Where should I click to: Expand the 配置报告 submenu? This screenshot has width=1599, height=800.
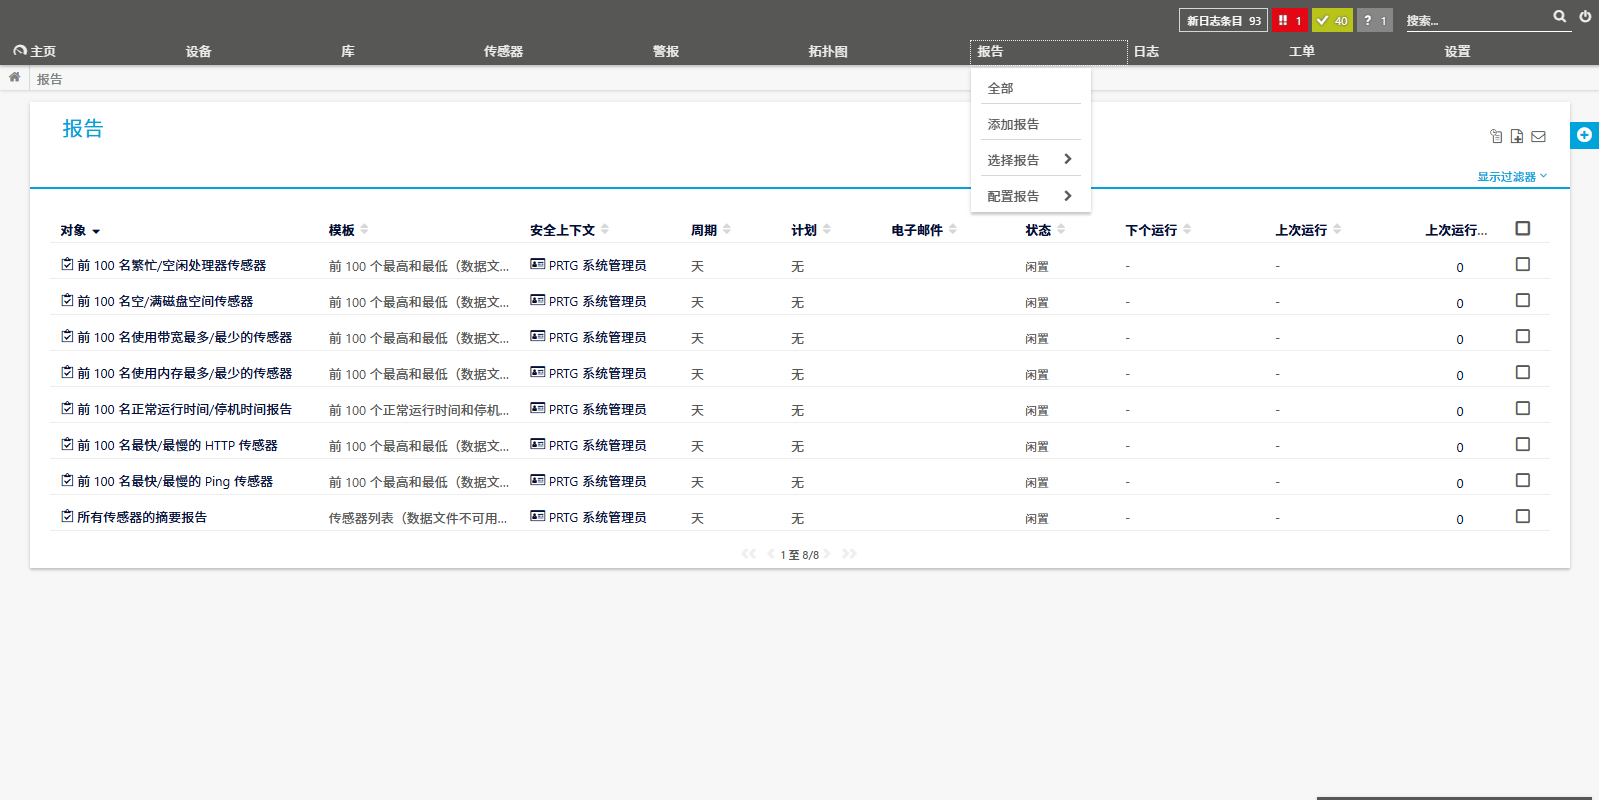click(1029, 196)
